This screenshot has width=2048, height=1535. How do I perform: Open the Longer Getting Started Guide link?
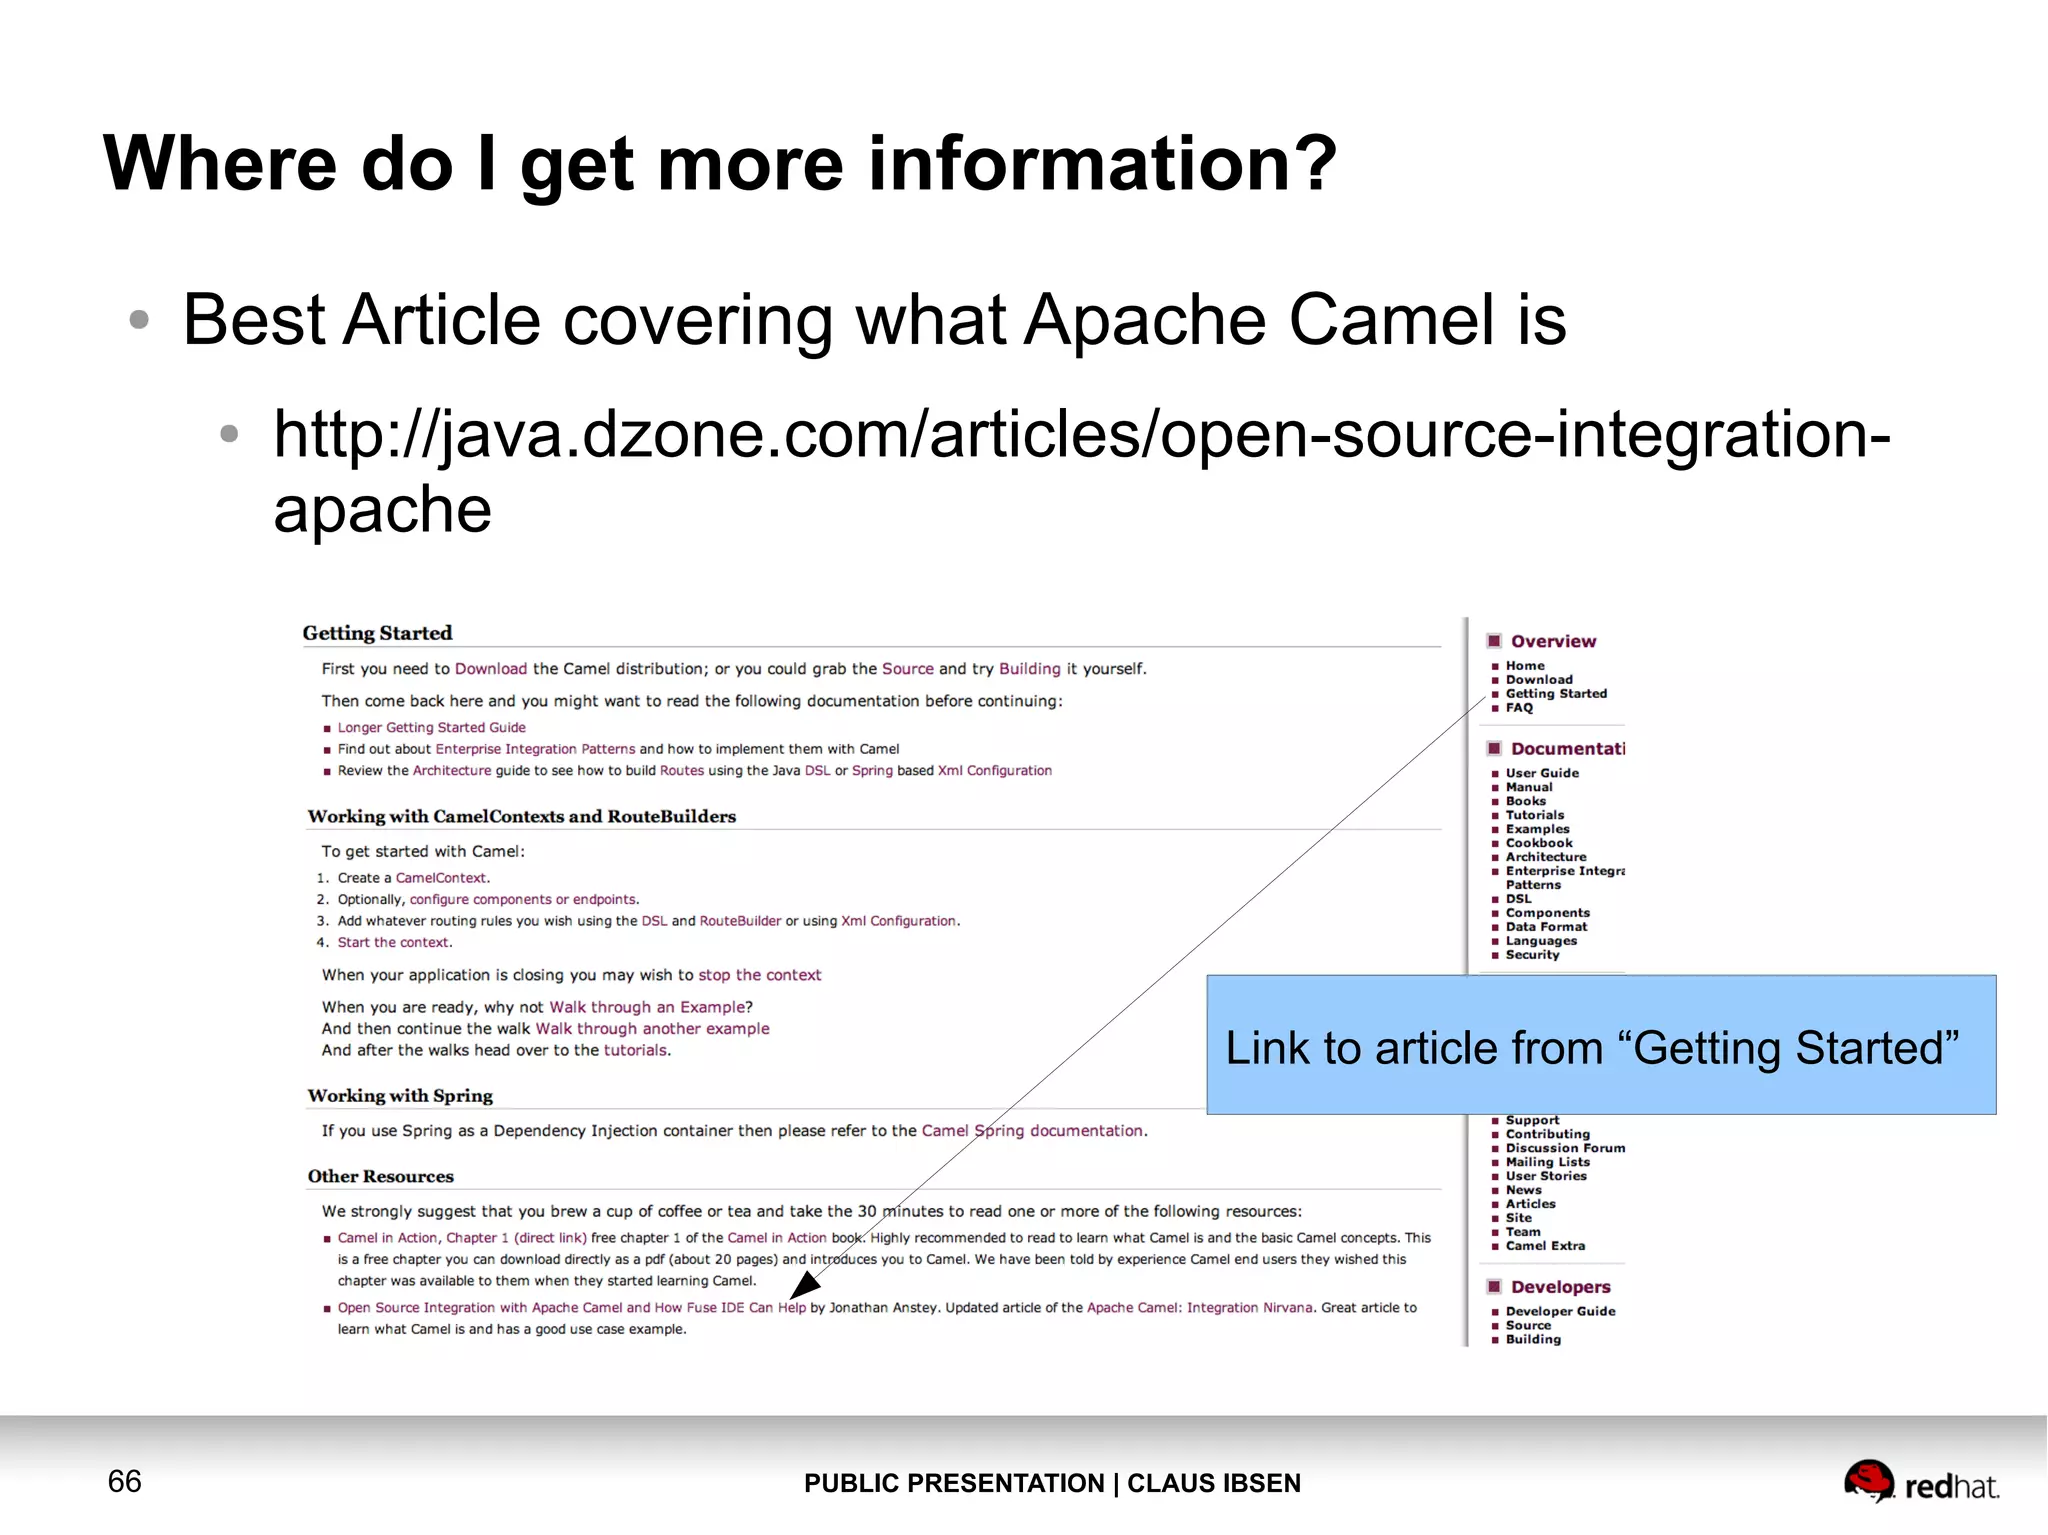point(431,728)
